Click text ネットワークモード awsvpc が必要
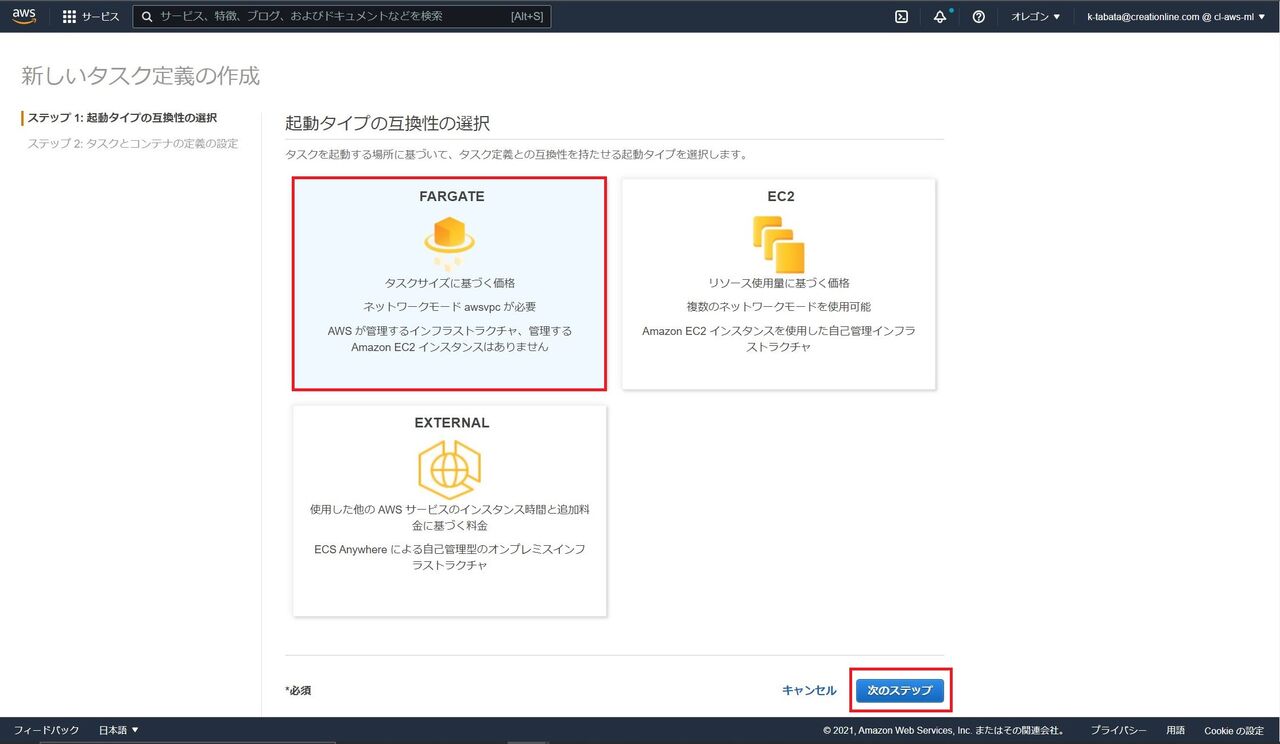 pos(450,306)
